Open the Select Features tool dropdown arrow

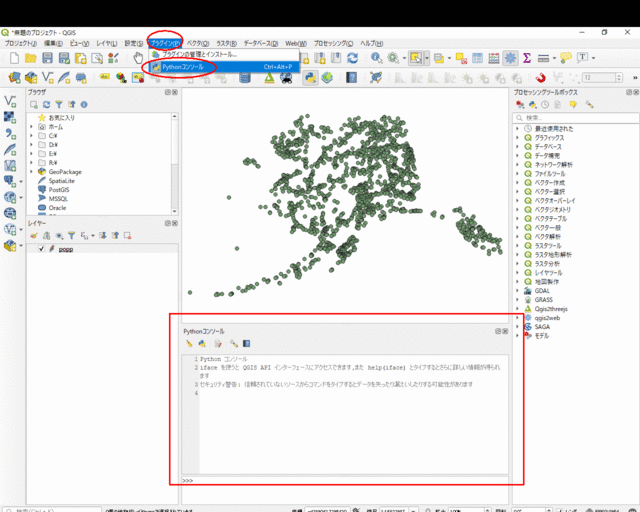[x=427, y=58]
